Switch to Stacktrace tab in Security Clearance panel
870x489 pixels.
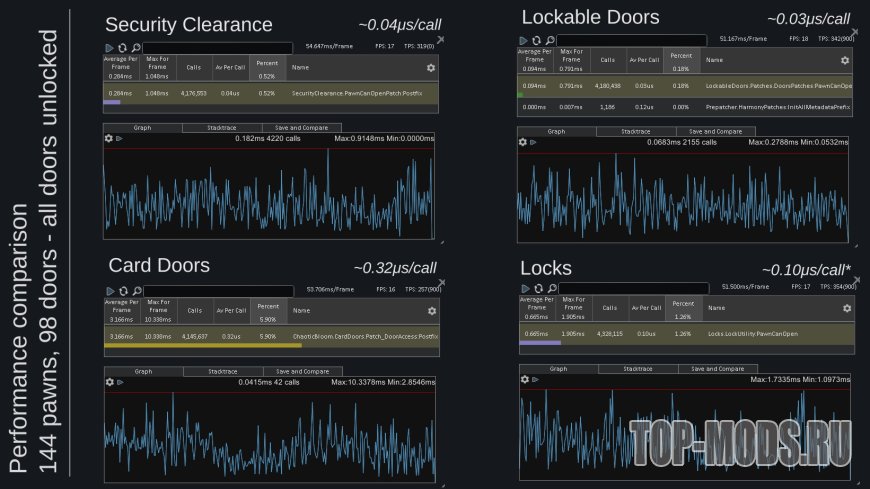pos(222,128)
